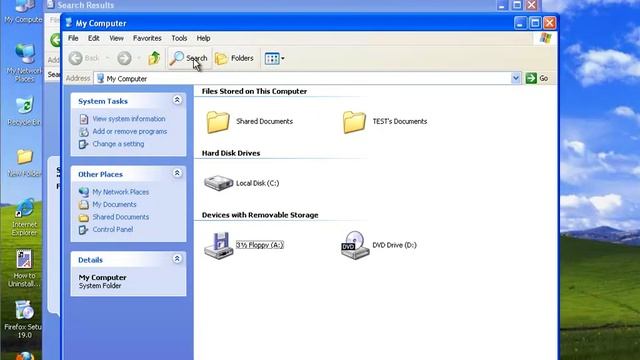Open My Network Places link

120,192
